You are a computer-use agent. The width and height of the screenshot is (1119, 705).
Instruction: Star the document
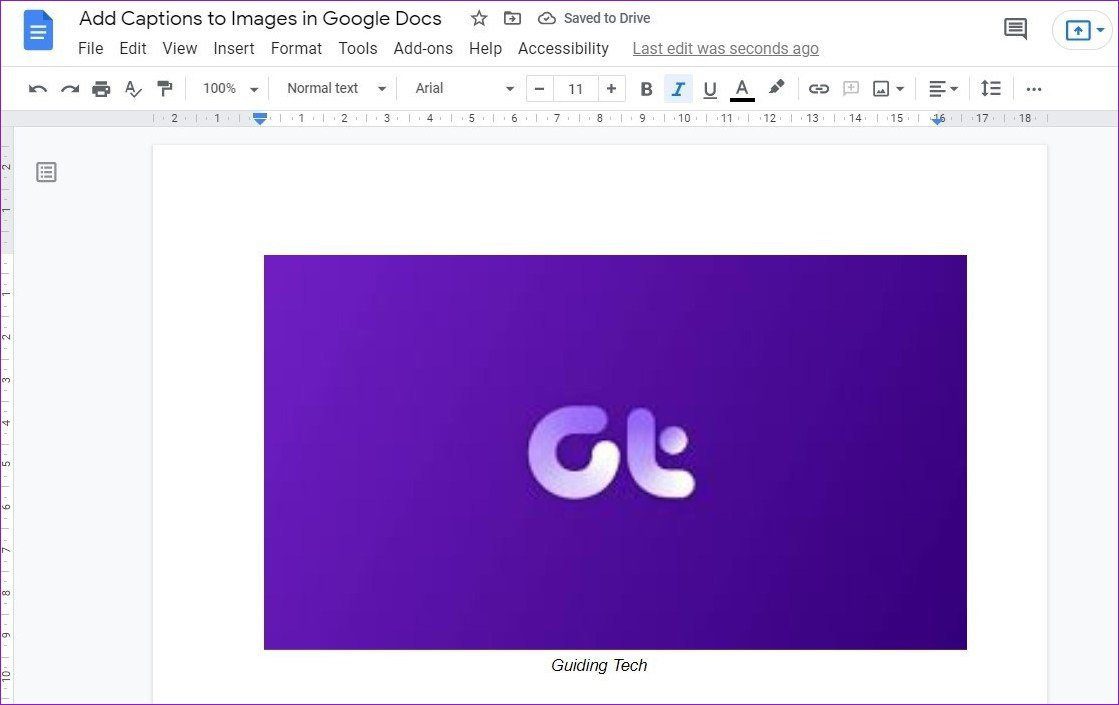(479, 19)
